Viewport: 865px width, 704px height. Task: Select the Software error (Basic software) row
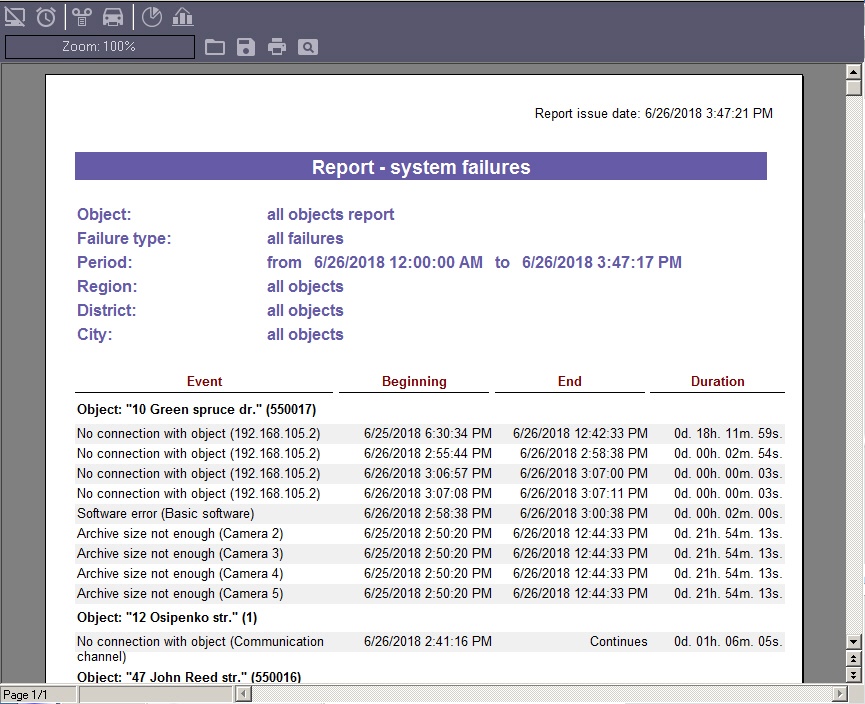click(x=166, y=513)
